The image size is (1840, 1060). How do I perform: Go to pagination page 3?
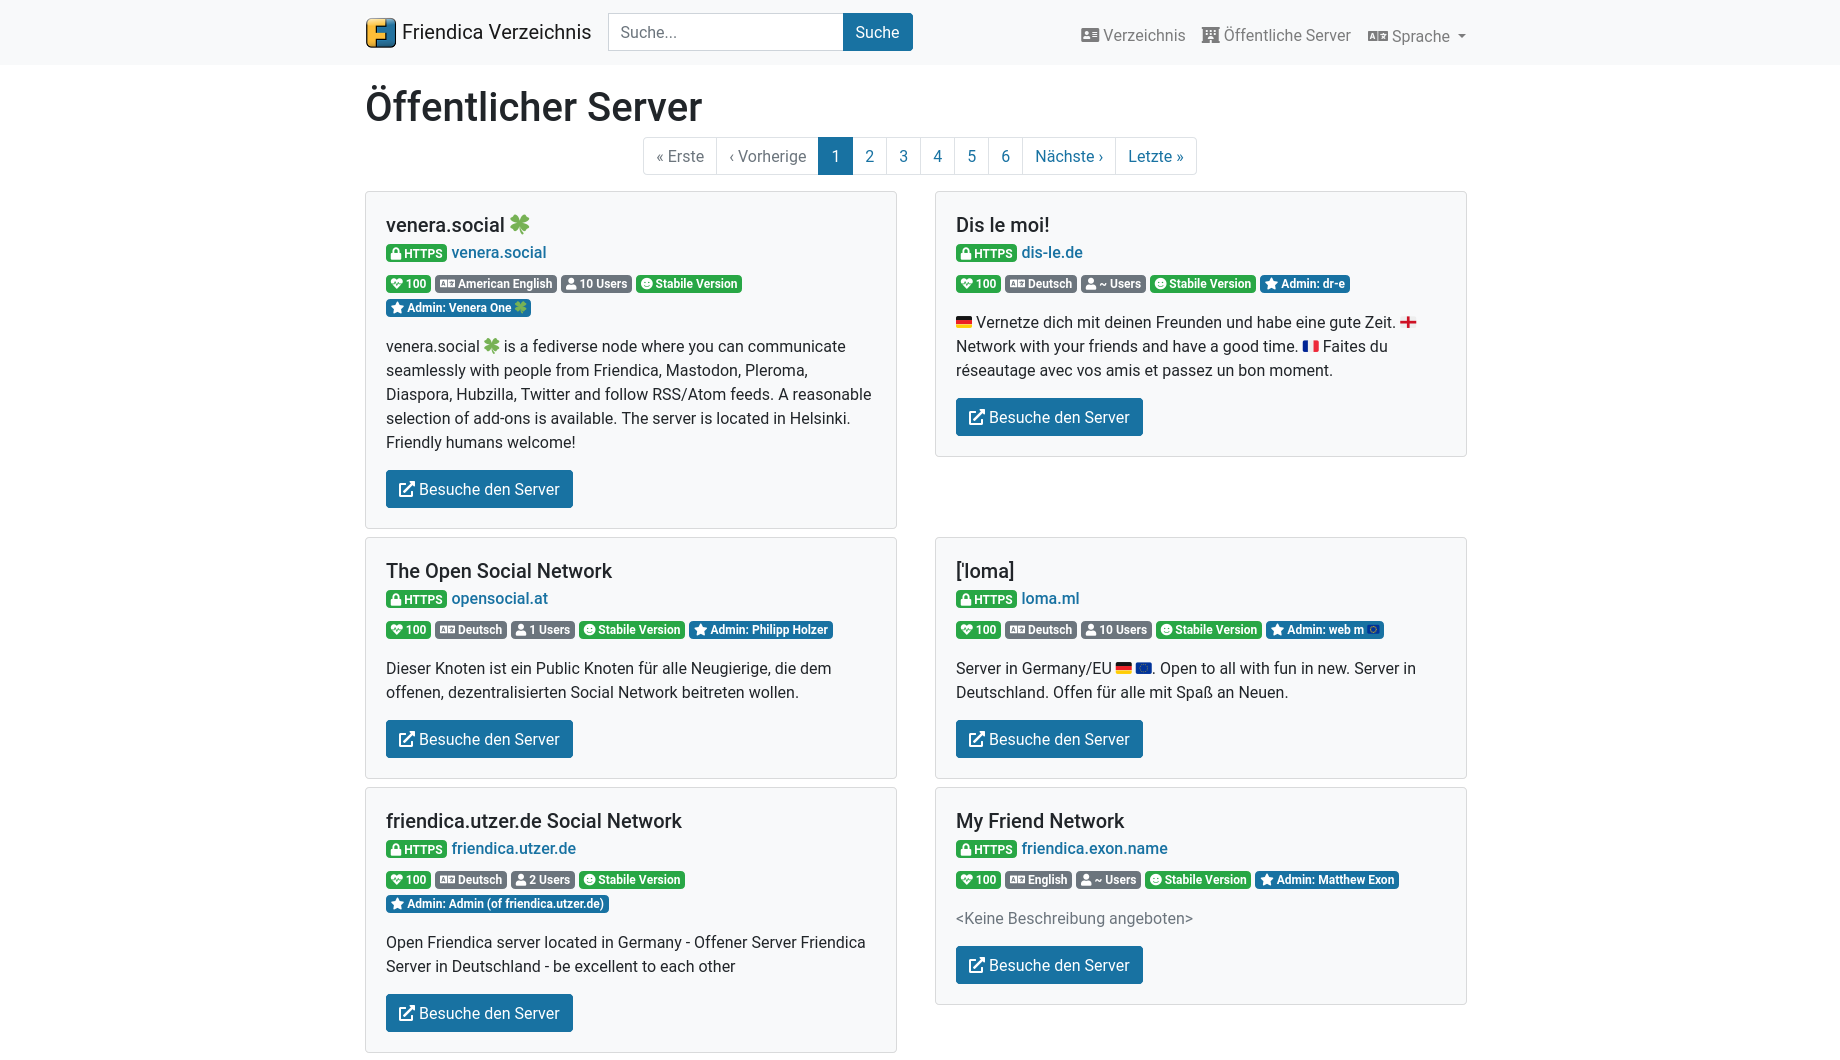tap(904, 156)
